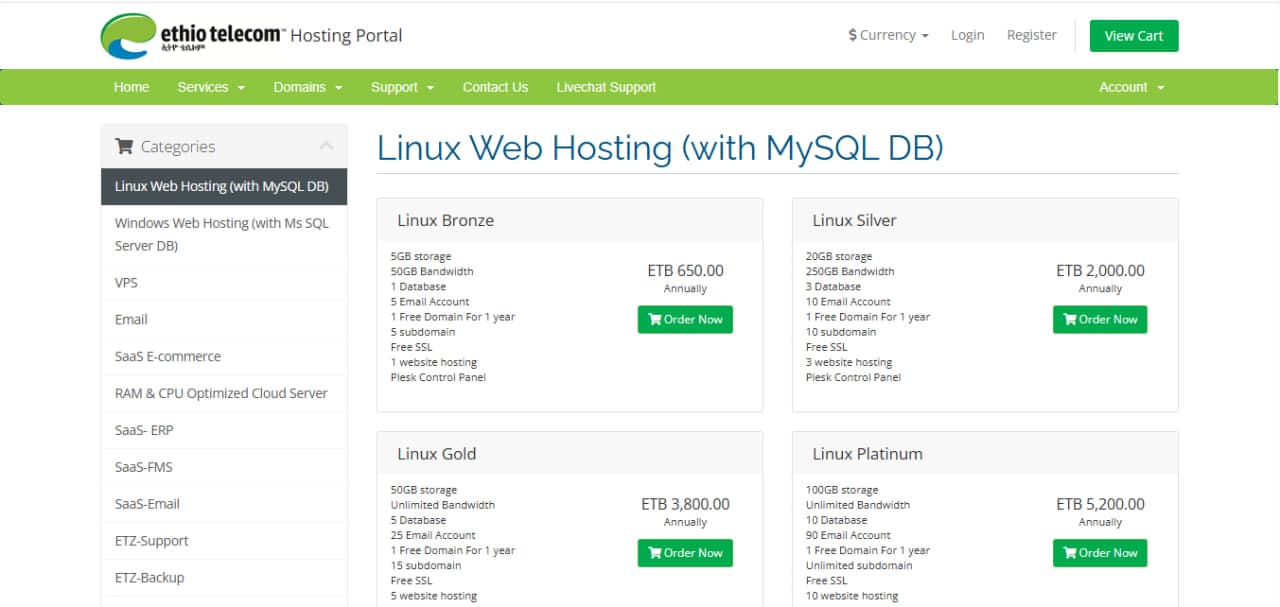Viewport: 1280px width, 607px height.
Task: Click the ETB 3,800.00 price
Action: pos(685,505)
